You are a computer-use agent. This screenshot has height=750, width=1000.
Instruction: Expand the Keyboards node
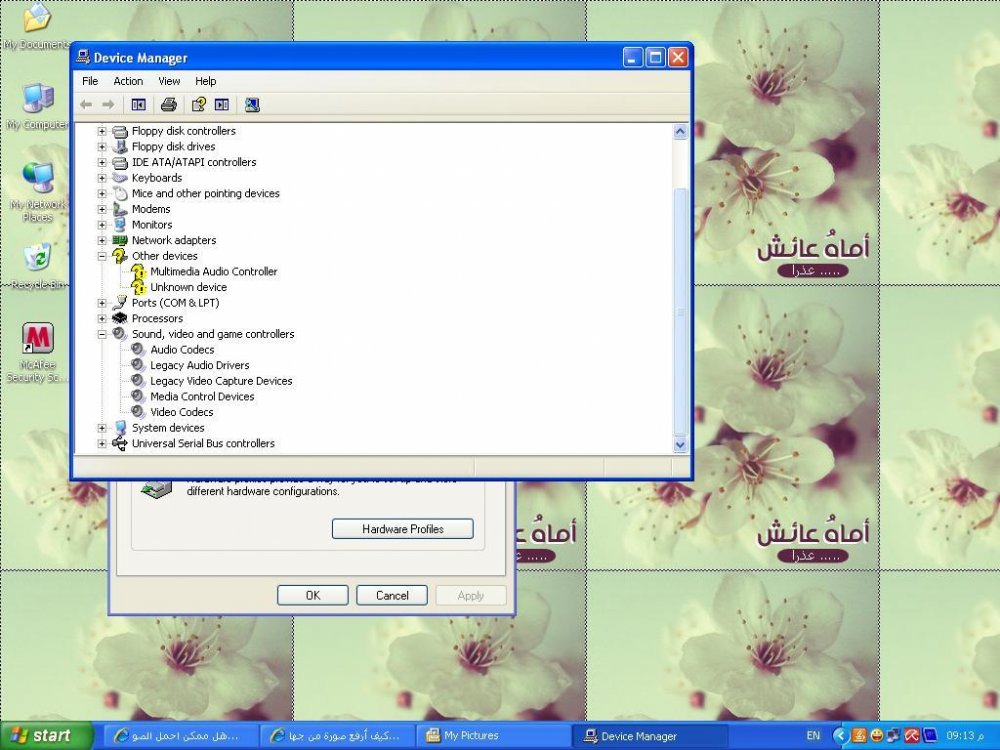click(102, 178)
